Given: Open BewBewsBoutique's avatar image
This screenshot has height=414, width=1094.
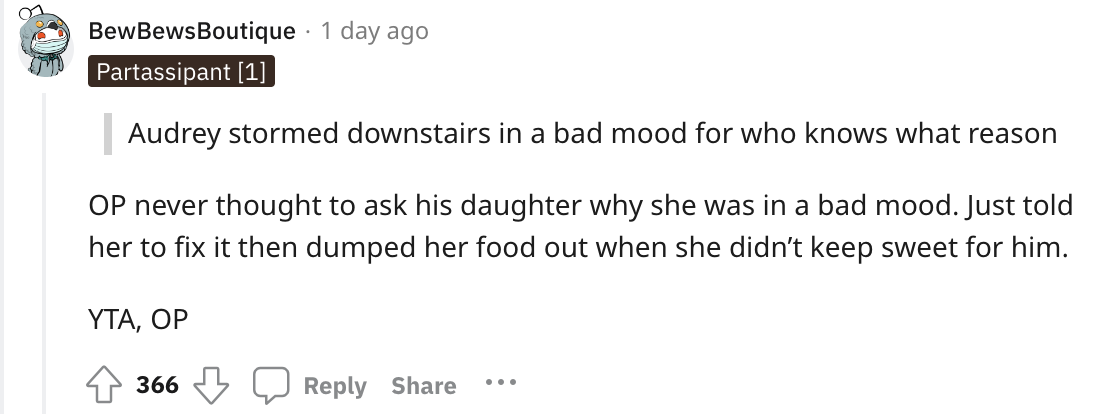Looking at the screenshot, I should (46, 45).
